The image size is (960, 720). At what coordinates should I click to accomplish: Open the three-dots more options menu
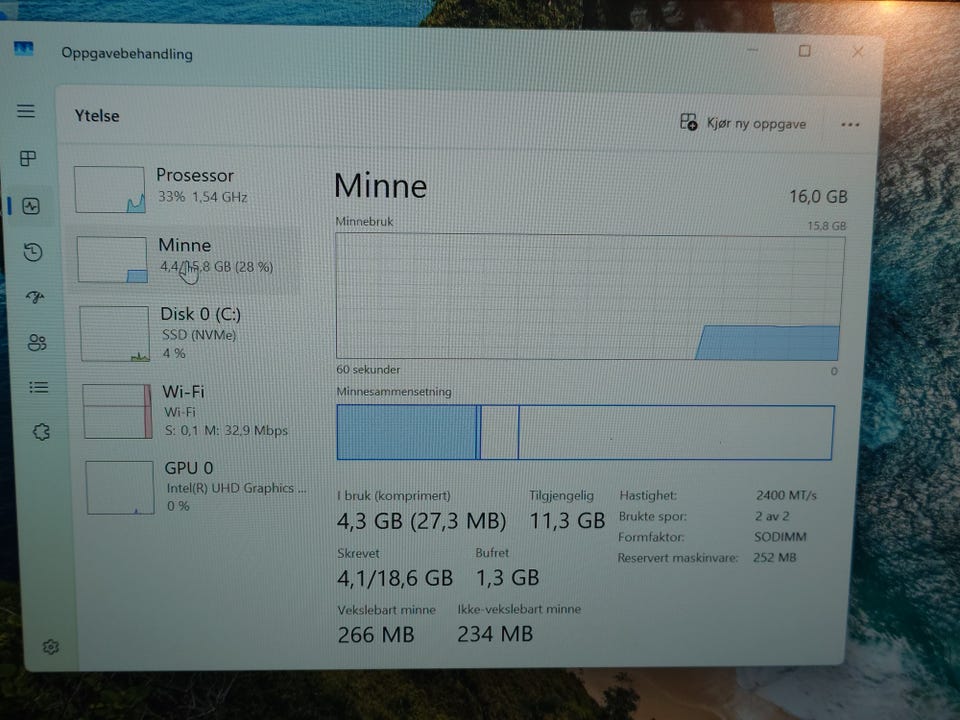pyautogui.click(x=850, y=124)
